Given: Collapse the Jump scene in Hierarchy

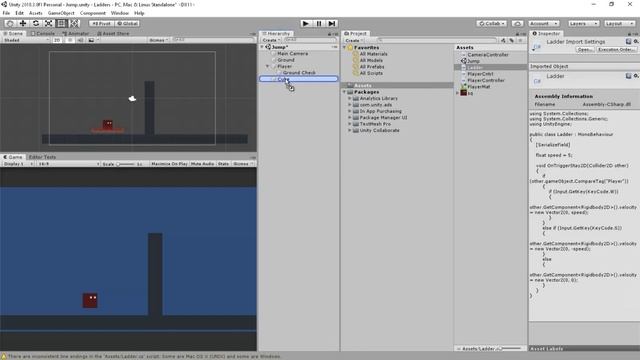Looking at the screenshot, I should click(x=262, y=47).
